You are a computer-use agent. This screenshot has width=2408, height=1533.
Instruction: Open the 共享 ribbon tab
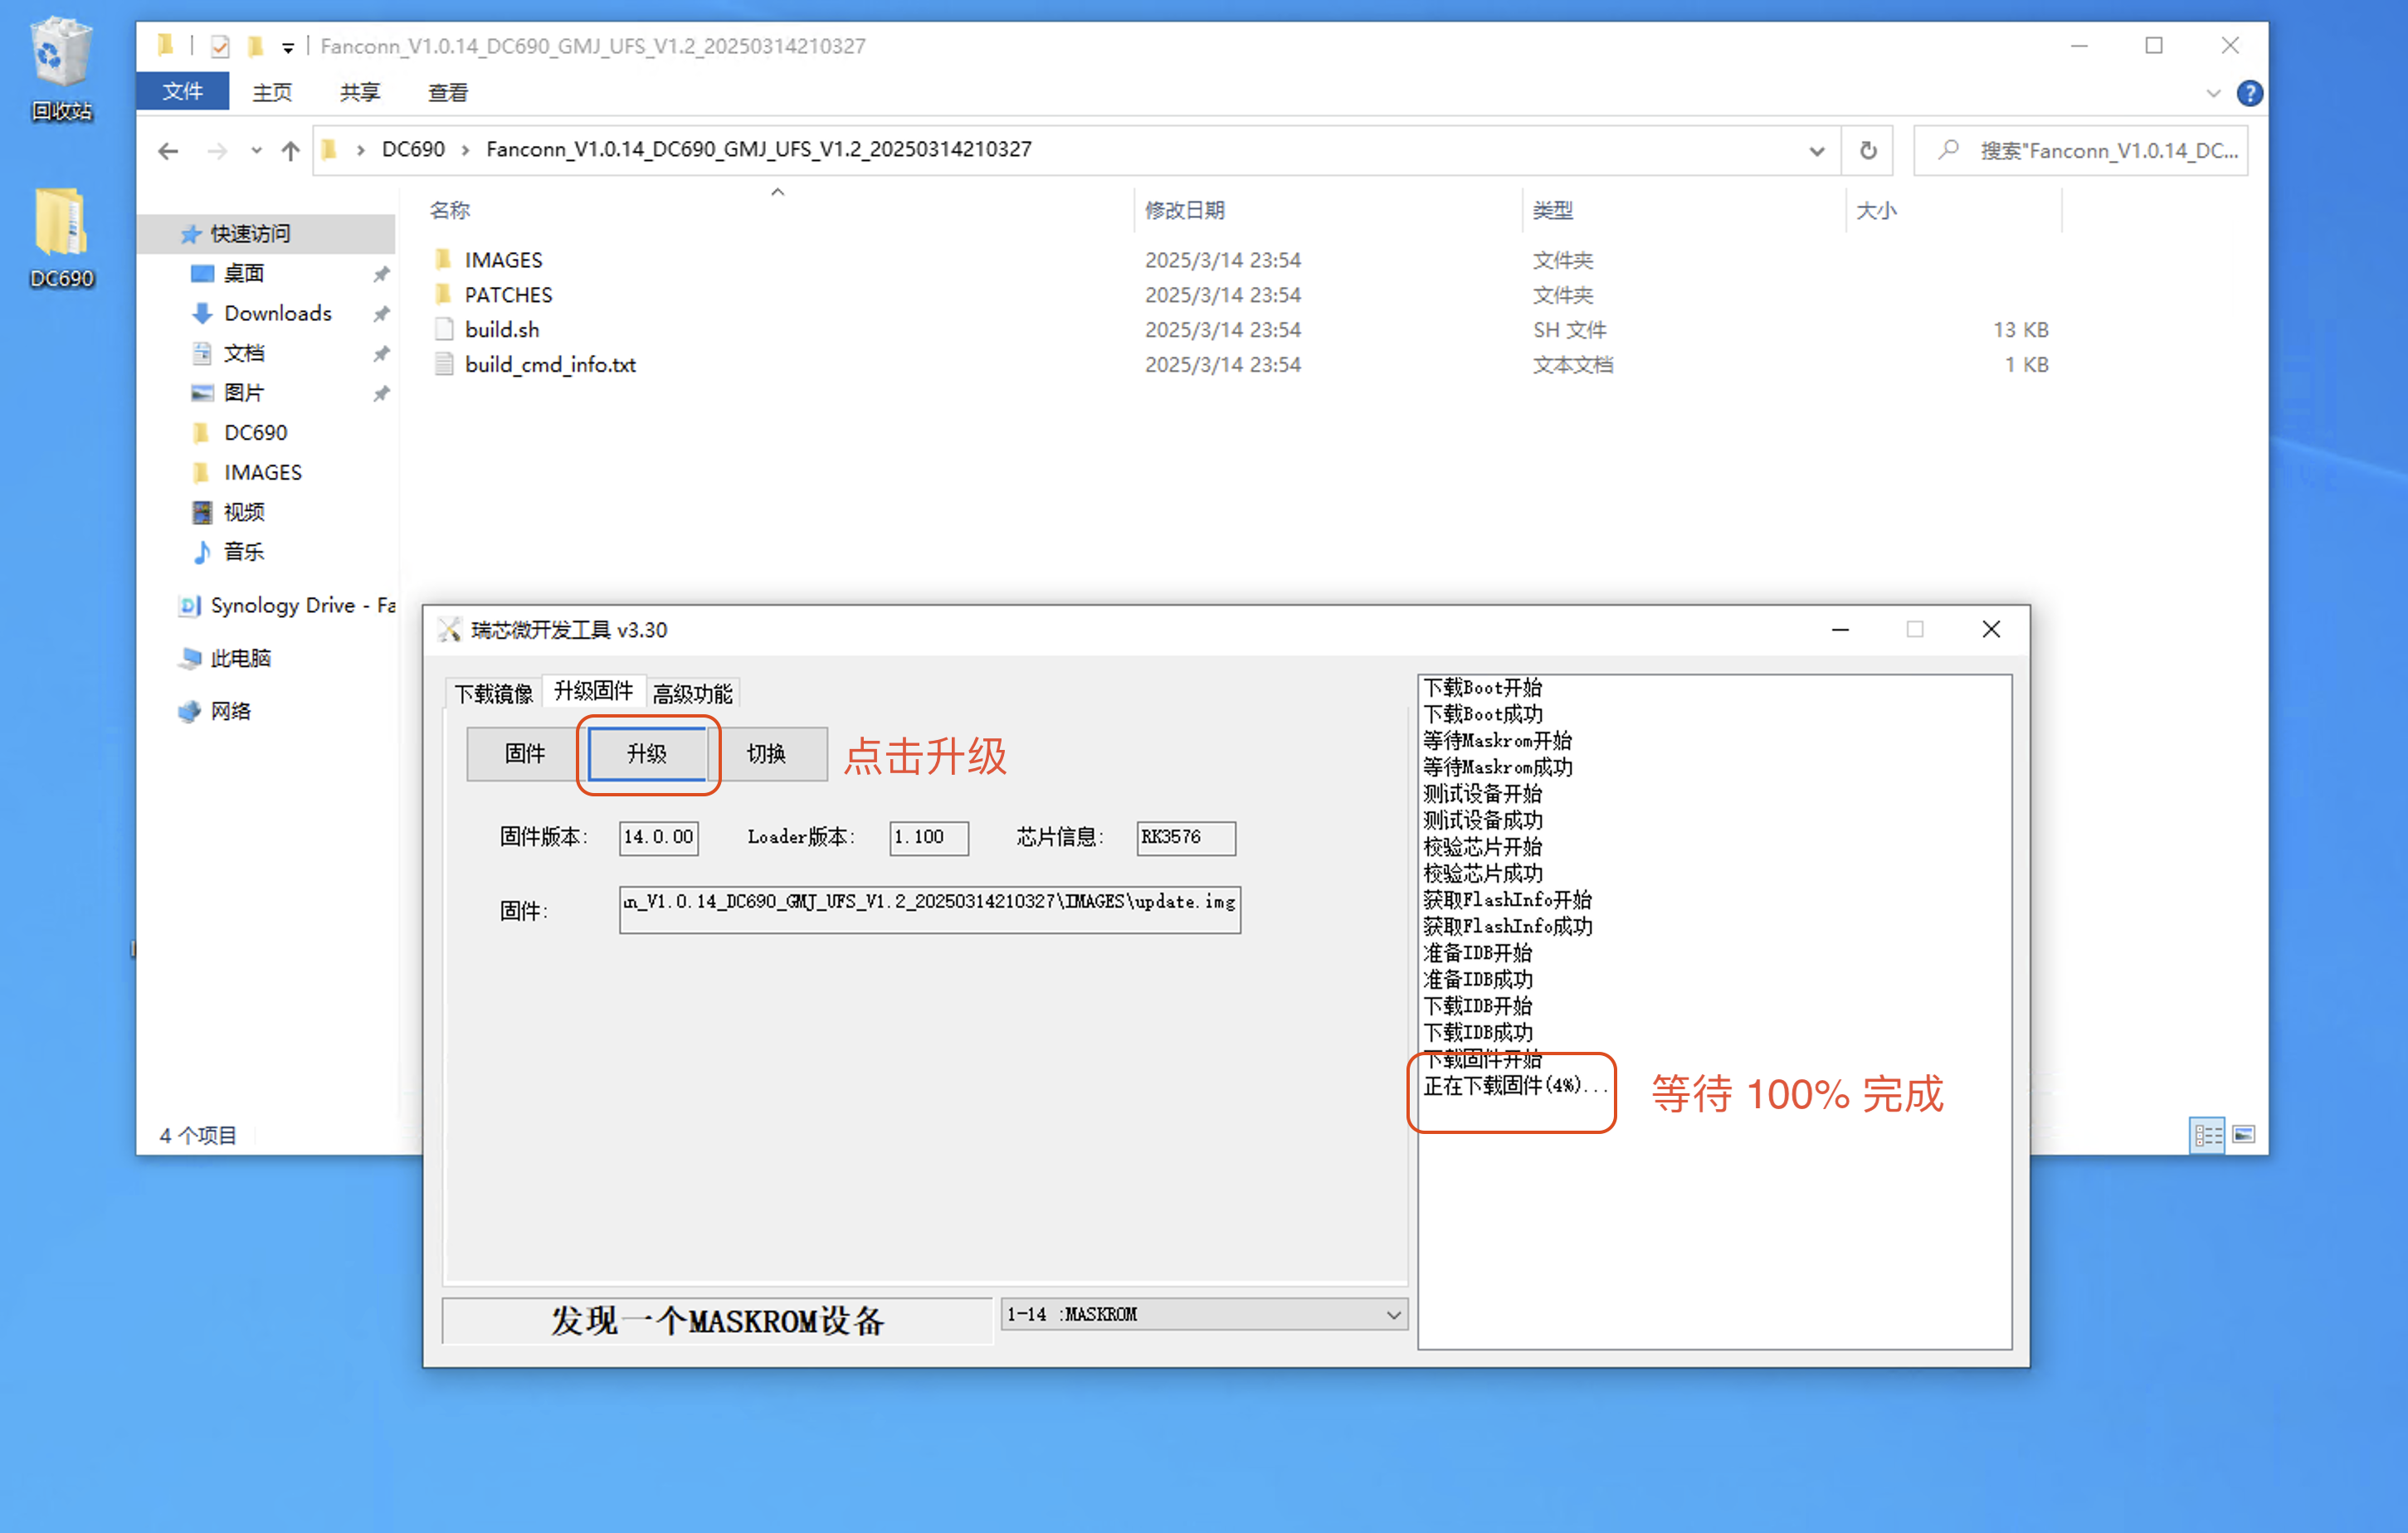[x=360, y=92]
